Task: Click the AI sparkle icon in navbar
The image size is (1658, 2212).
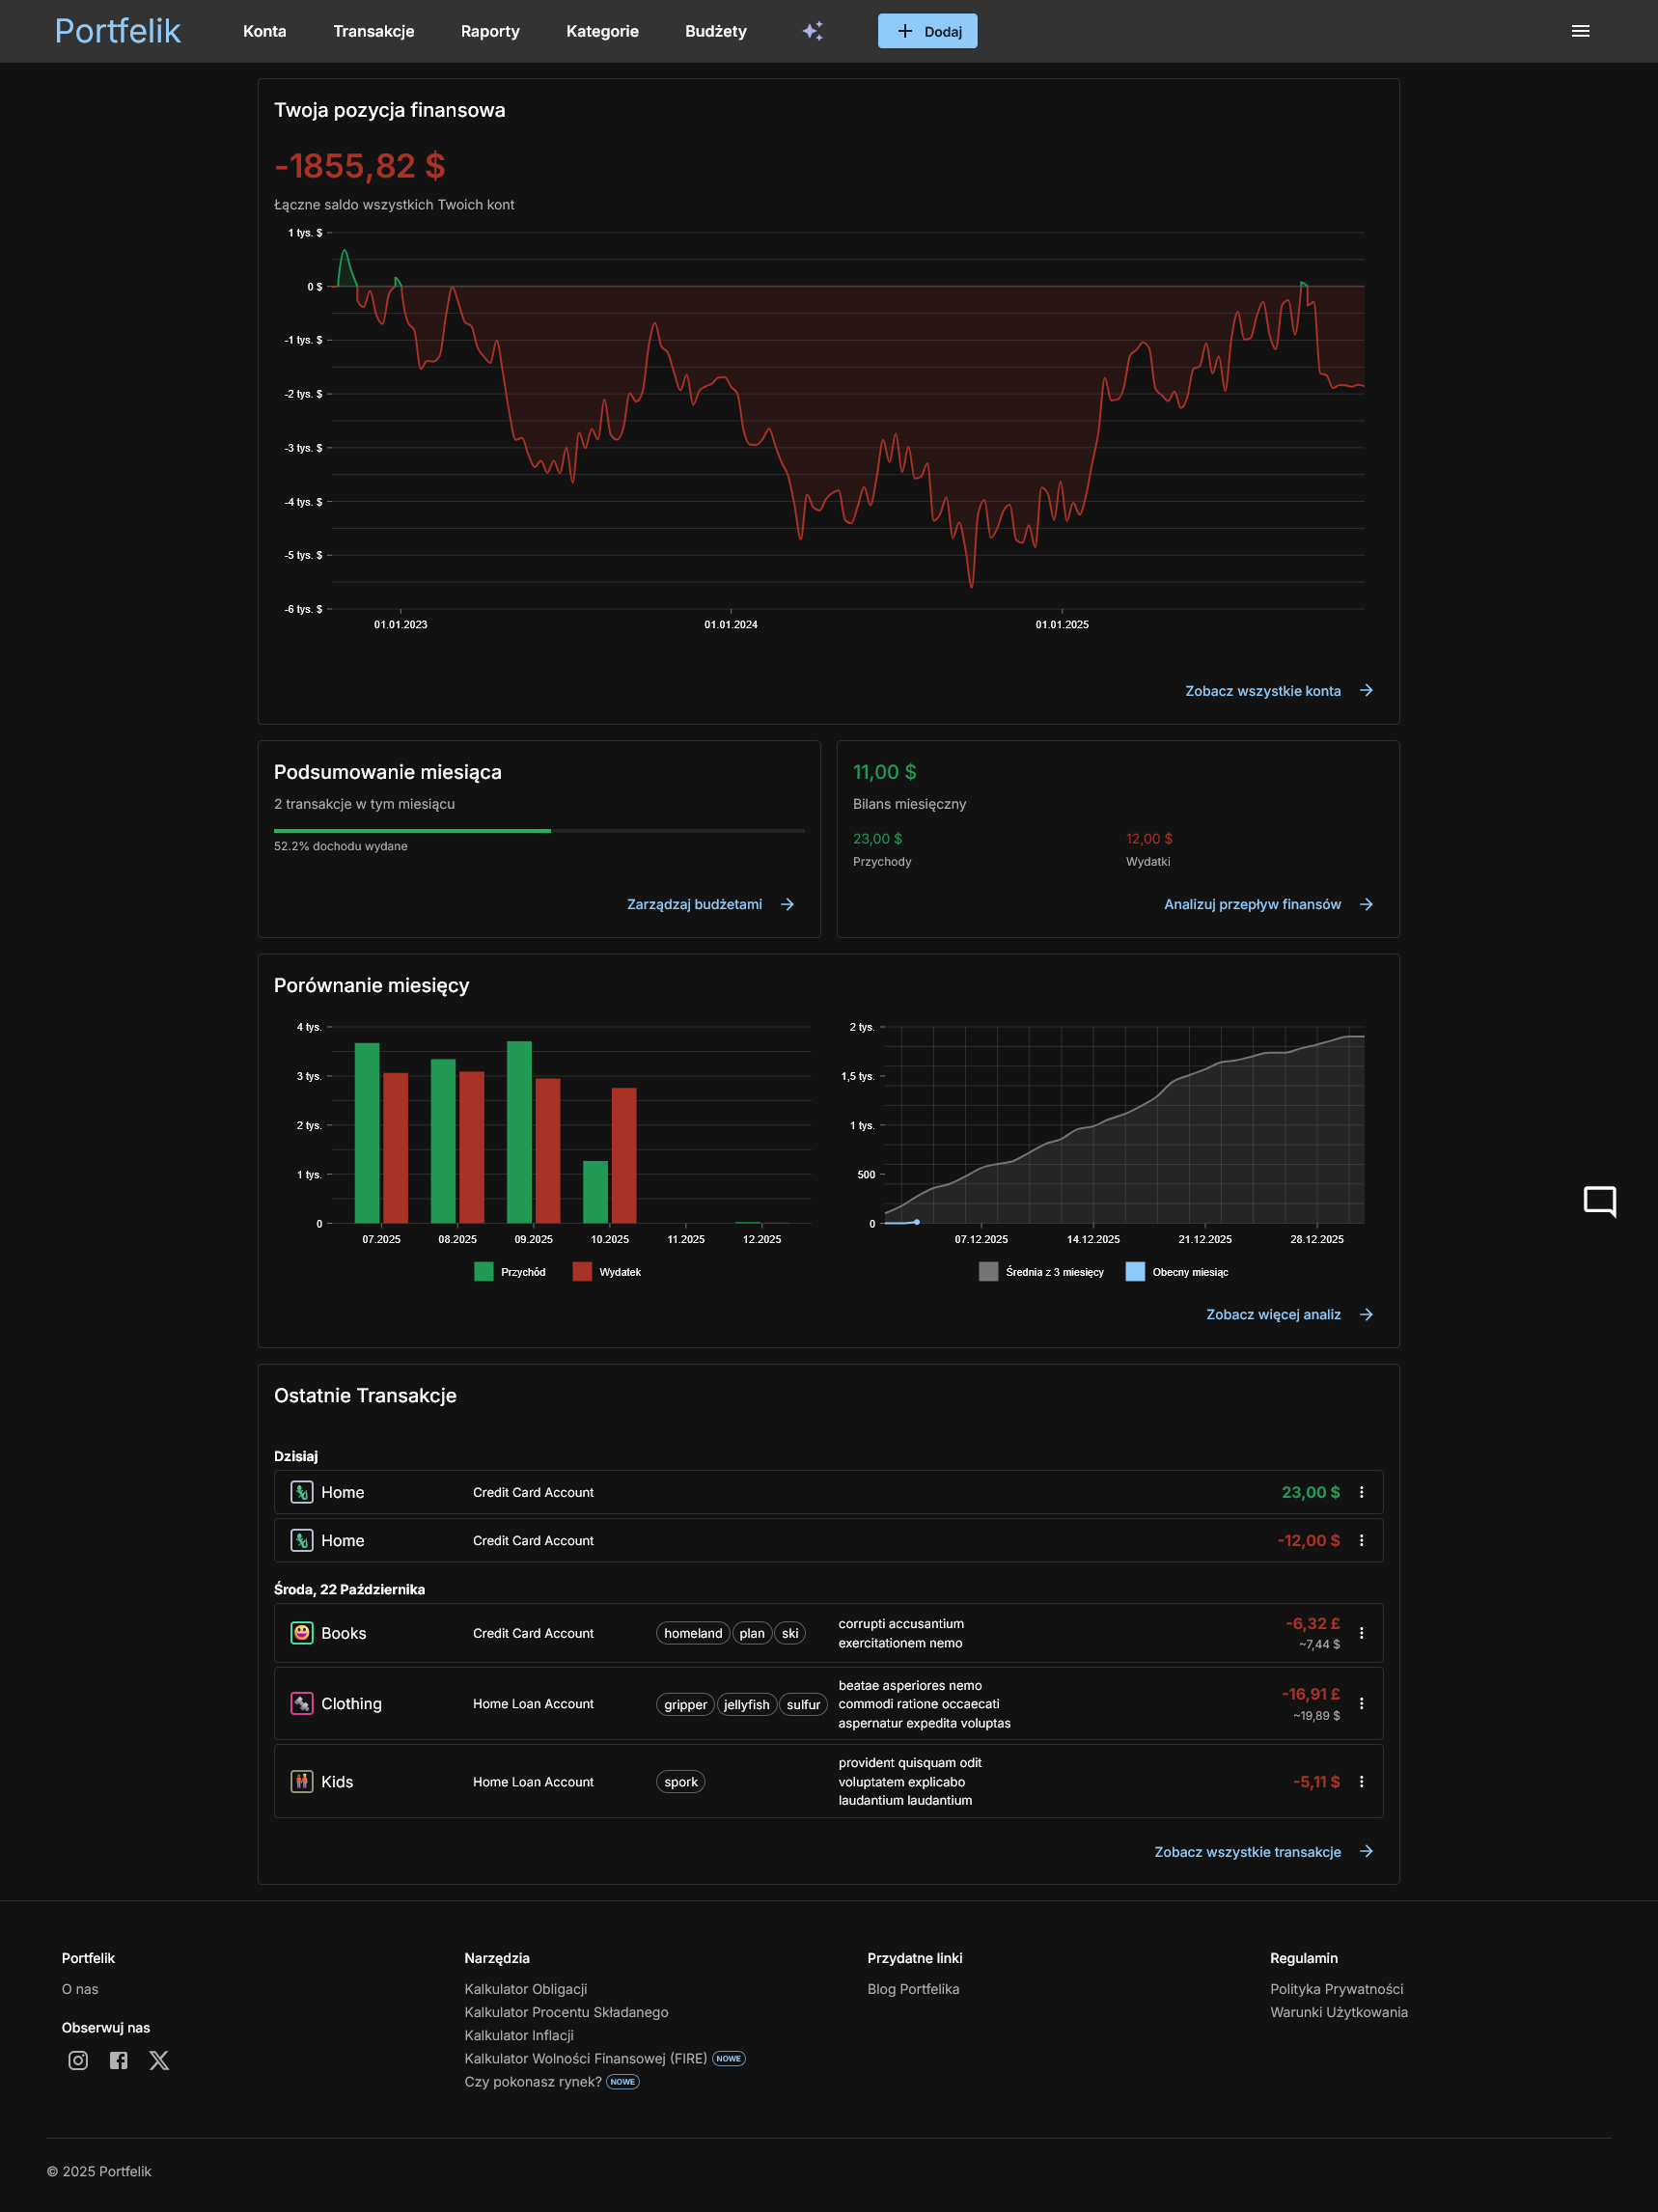Action: pos(812,31)
